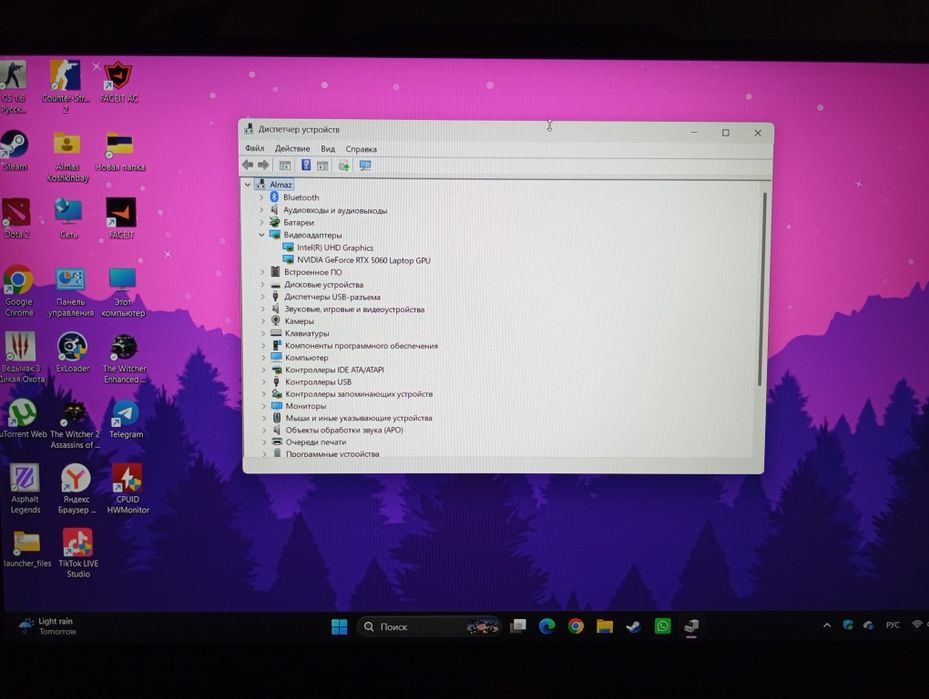929x699 pixels.
Task: Select the Панель управления desktop icon
Action: pos(71,292)
